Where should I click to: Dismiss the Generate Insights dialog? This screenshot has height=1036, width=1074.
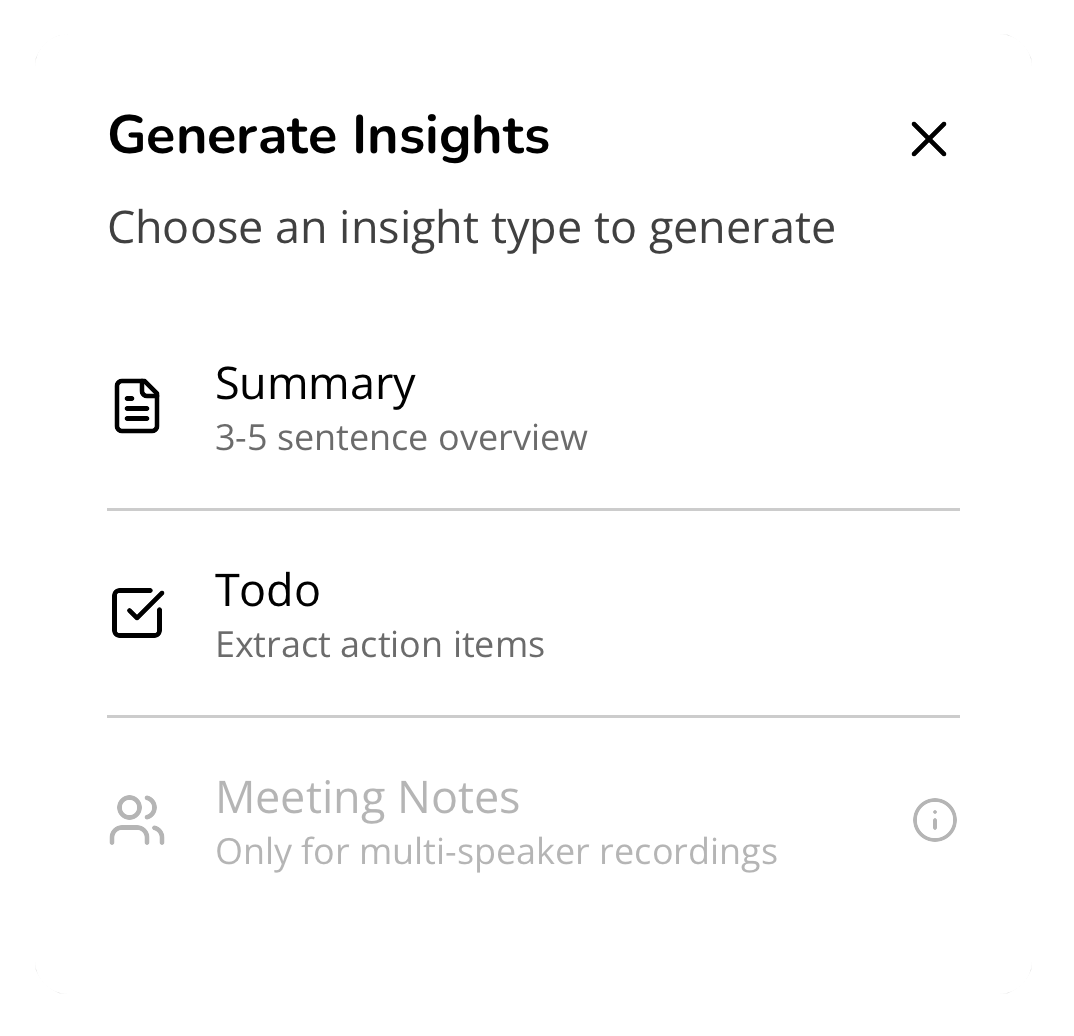tap(928, 139)
